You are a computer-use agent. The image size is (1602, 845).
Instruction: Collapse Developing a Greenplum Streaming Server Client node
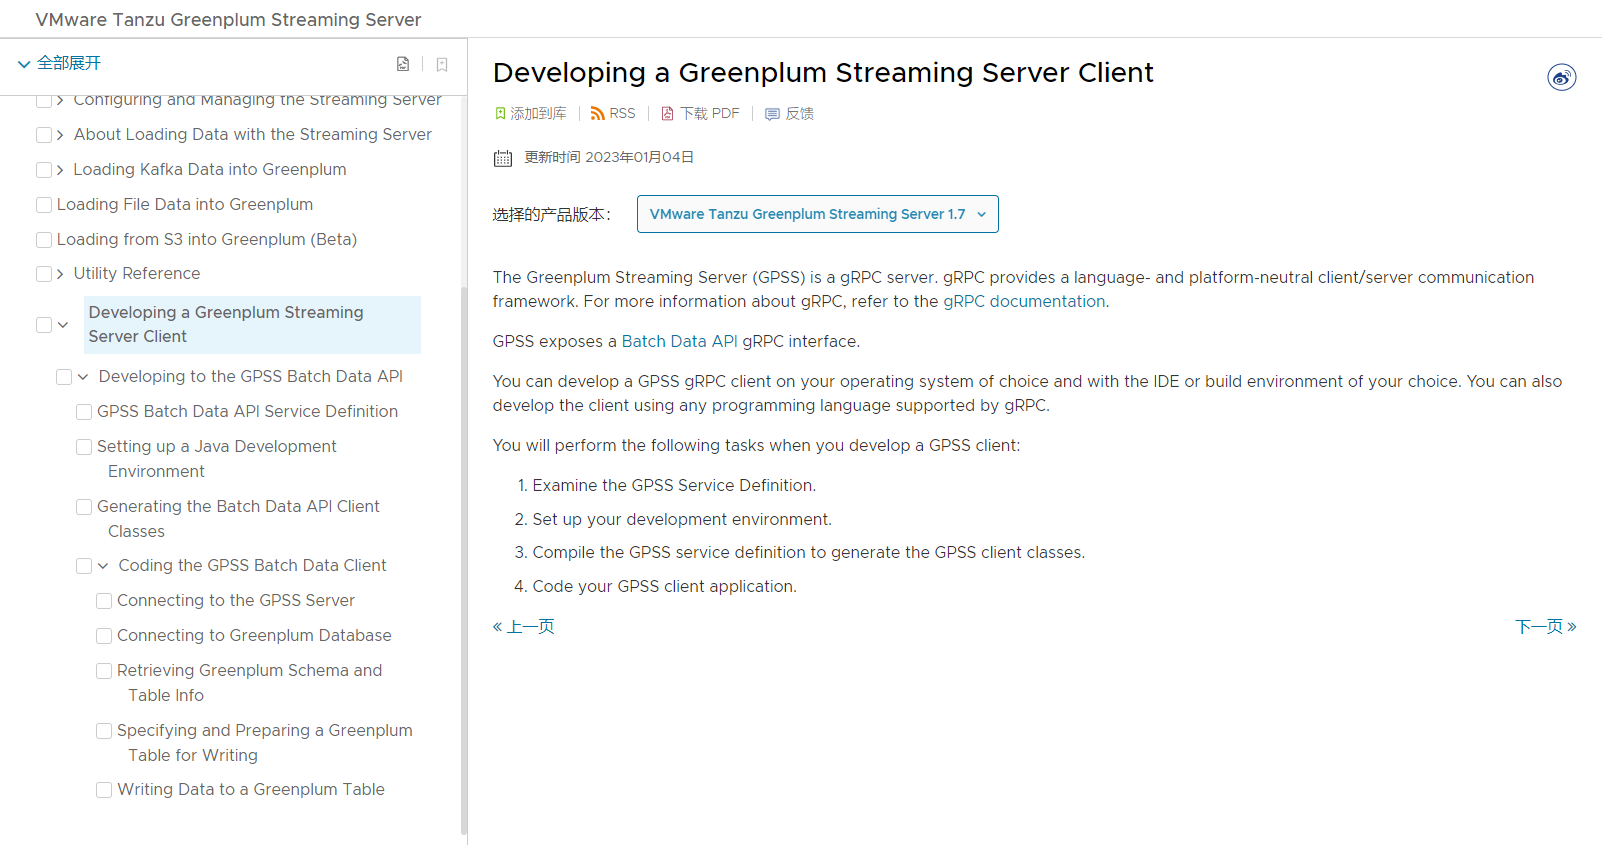(x=63, y=325)
